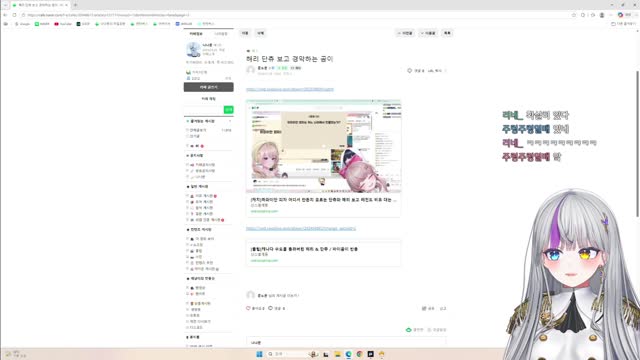Click the comment bubble icon below post

pos(270,308)
